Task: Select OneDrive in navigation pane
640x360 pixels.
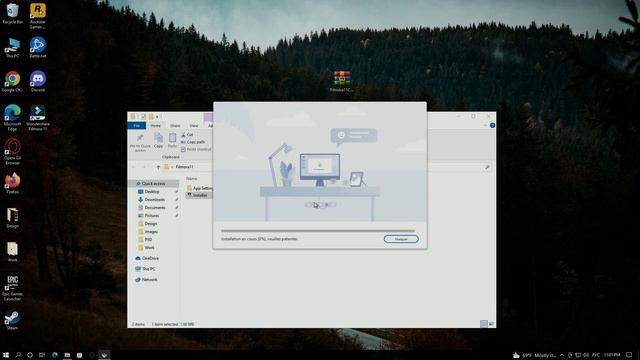Action: click(147, 258)
